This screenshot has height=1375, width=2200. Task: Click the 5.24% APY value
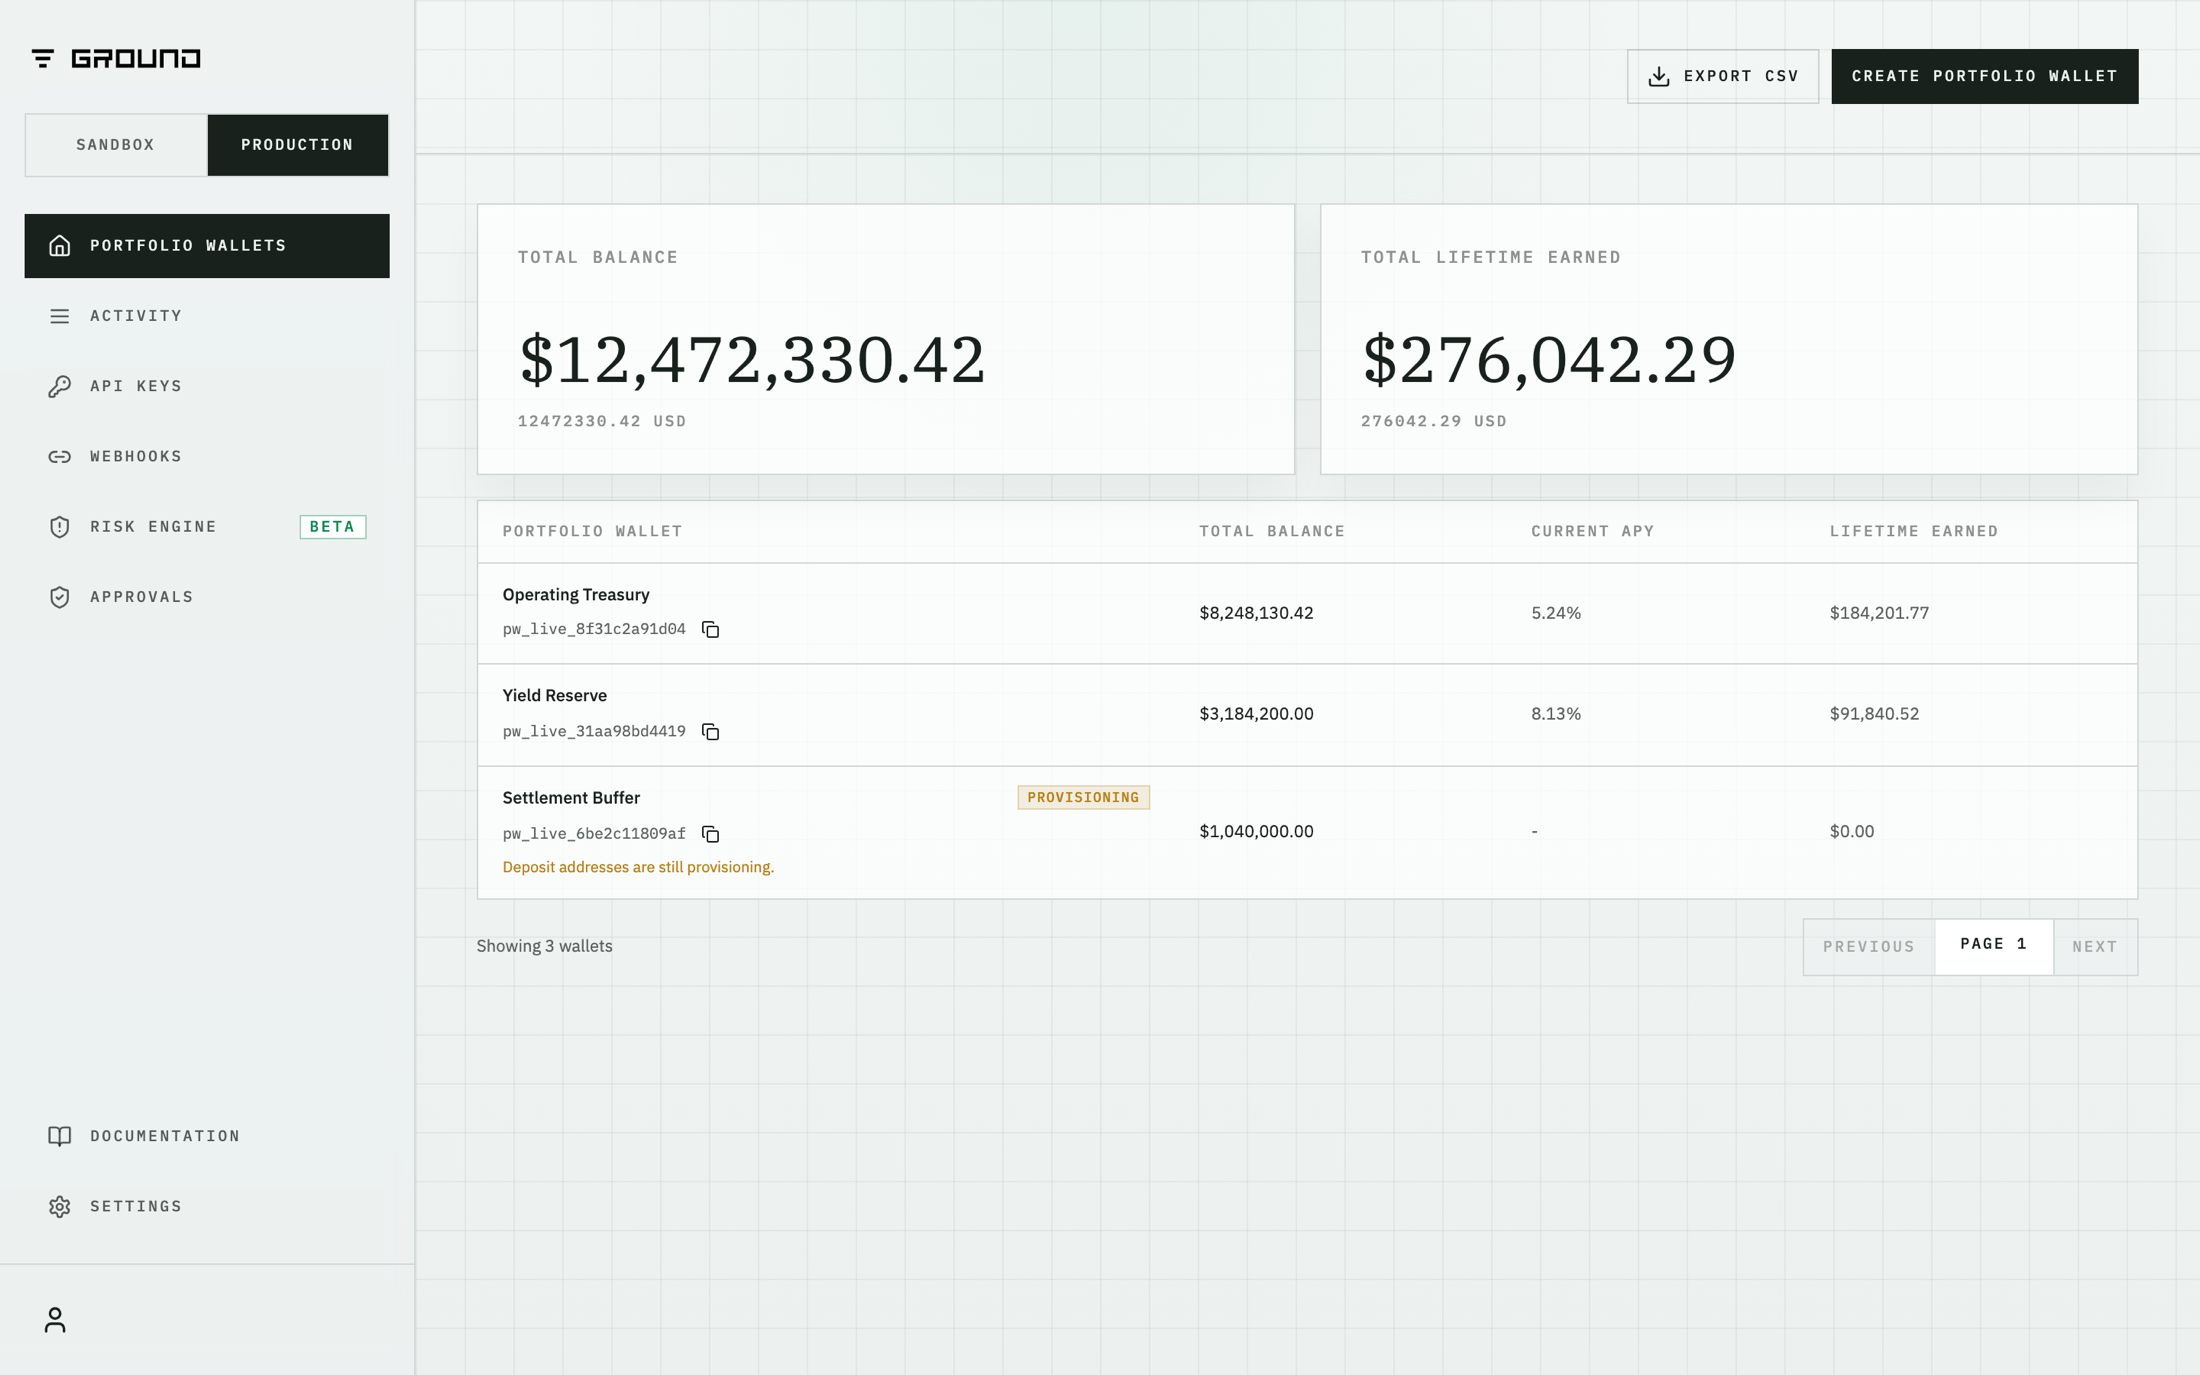tap(1556, 613)
